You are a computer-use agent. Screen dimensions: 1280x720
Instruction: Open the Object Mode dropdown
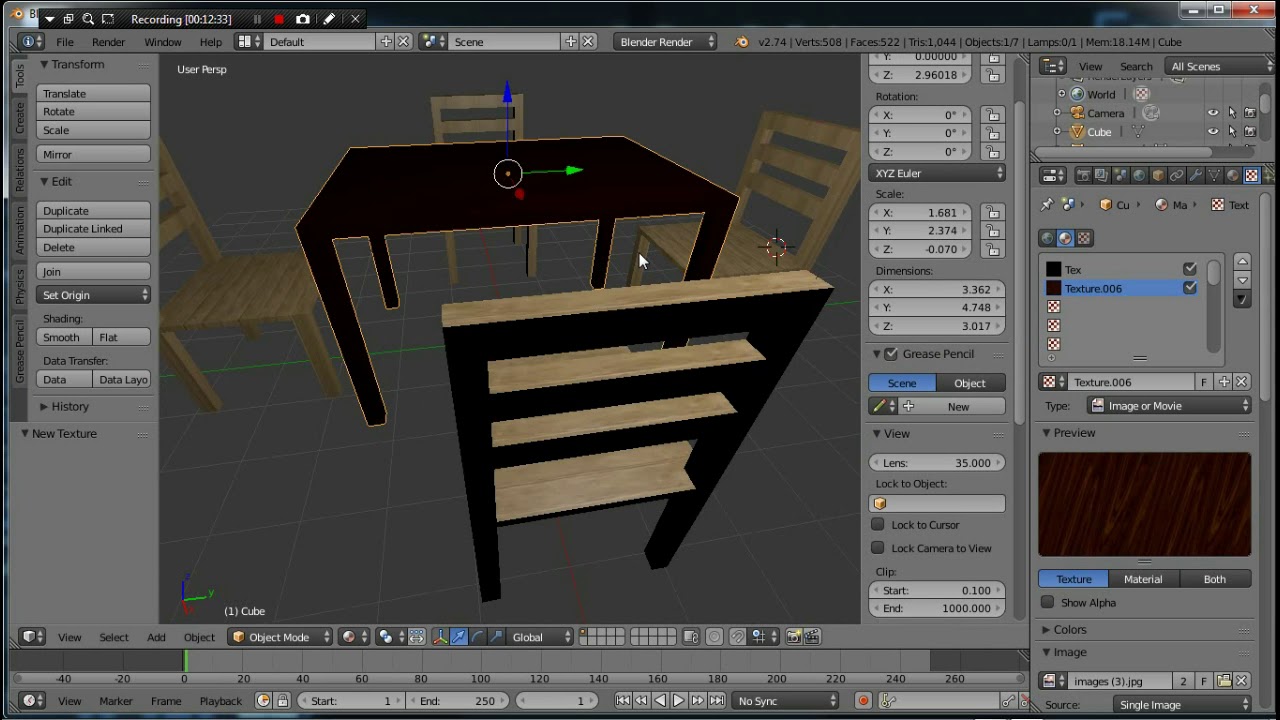pos(281,637)
